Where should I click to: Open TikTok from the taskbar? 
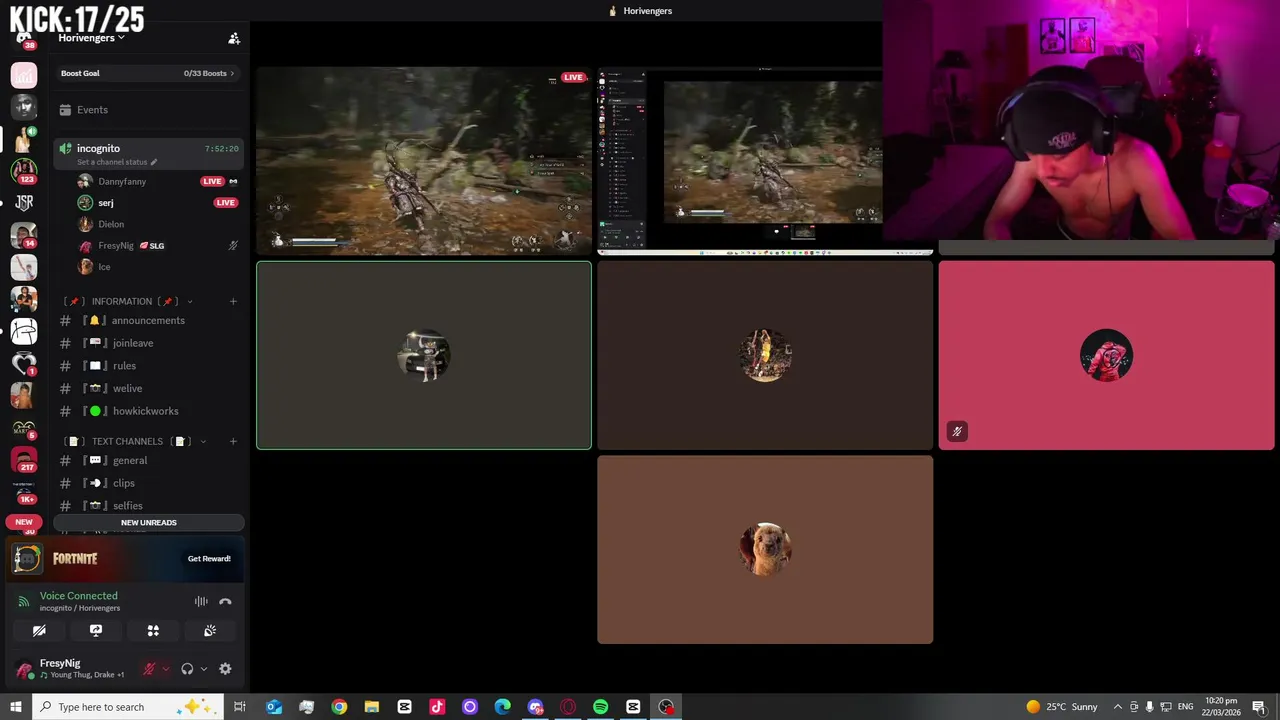437,707
